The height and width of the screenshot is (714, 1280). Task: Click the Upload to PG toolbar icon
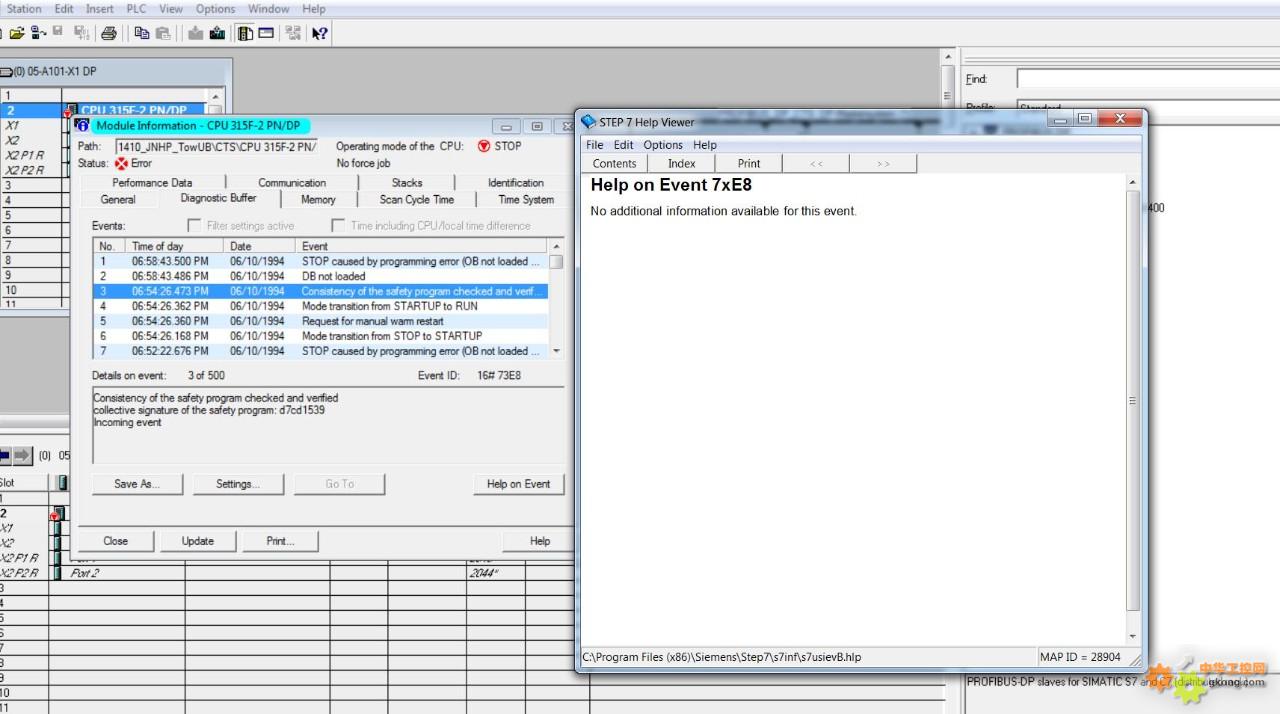pos(217,33)
